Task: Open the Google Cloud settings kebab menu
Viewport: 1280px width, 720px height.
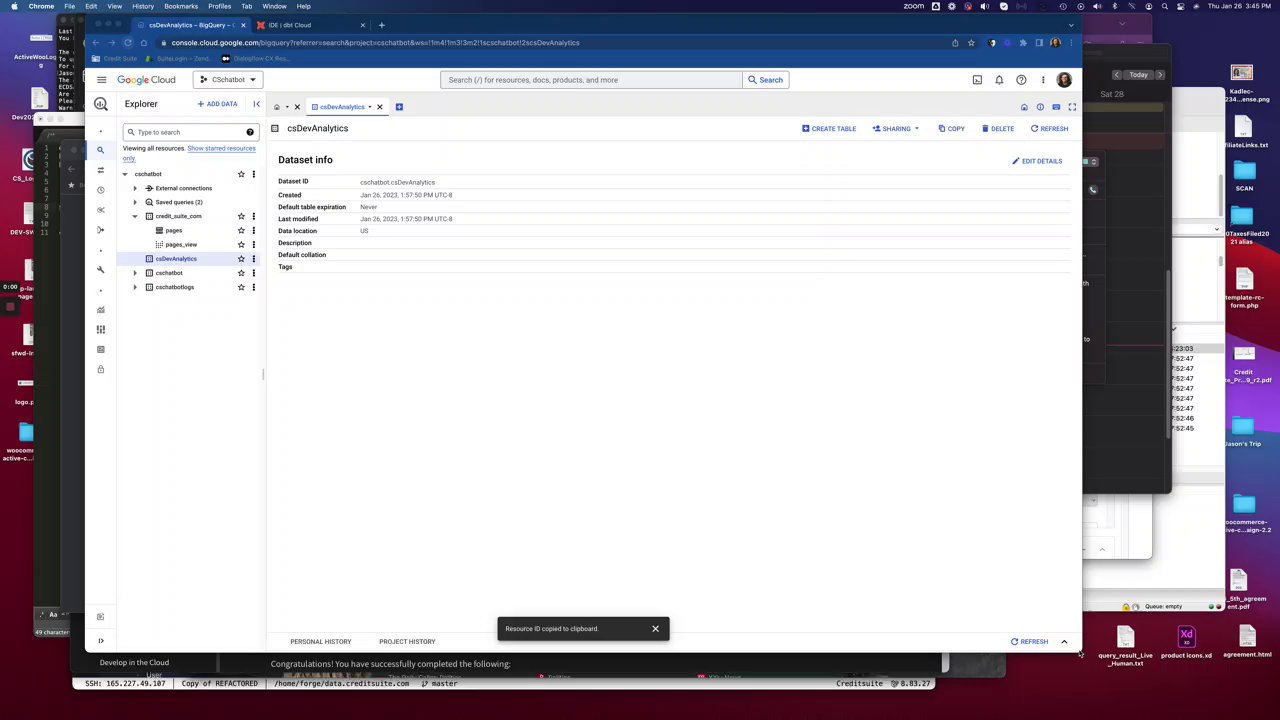Action: (1043, 80)
